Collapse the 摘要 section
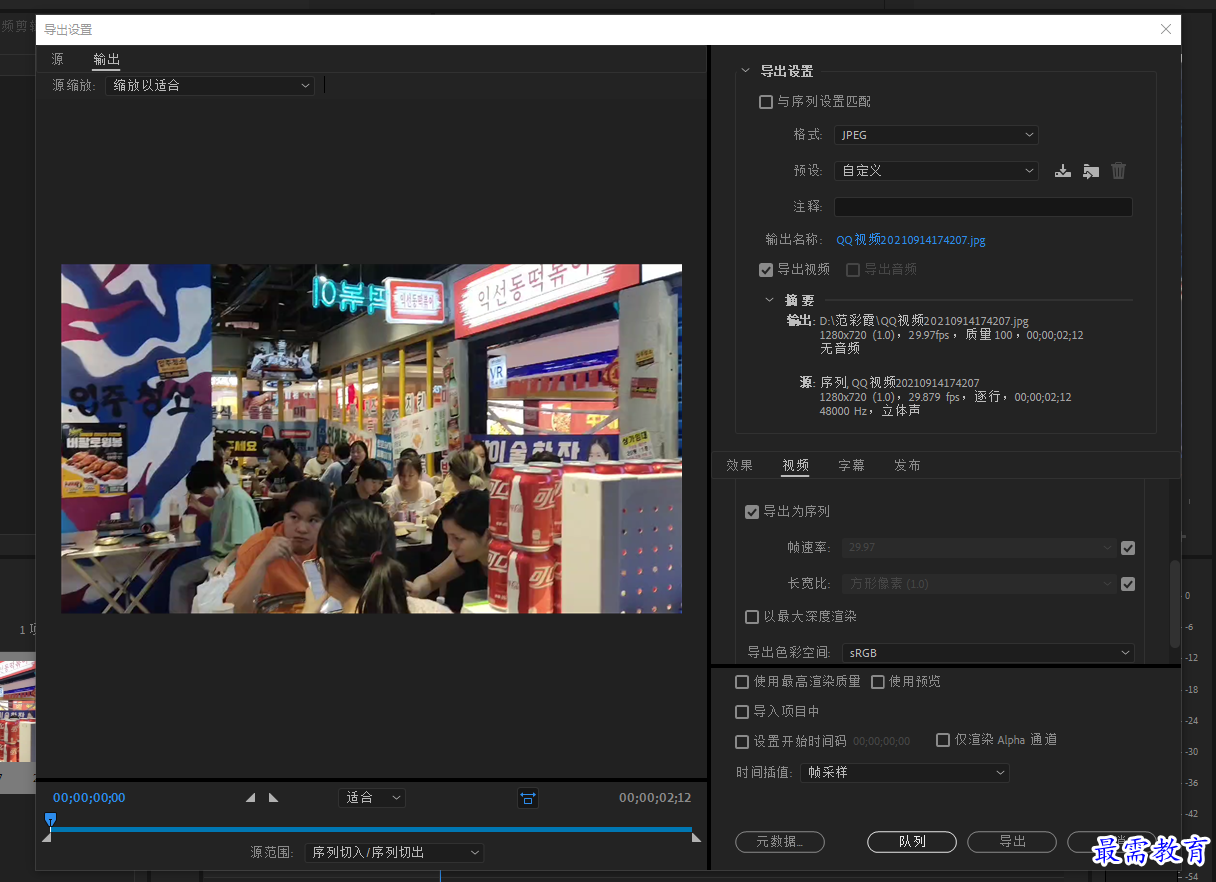1216x882 pixels. [769, 300]
